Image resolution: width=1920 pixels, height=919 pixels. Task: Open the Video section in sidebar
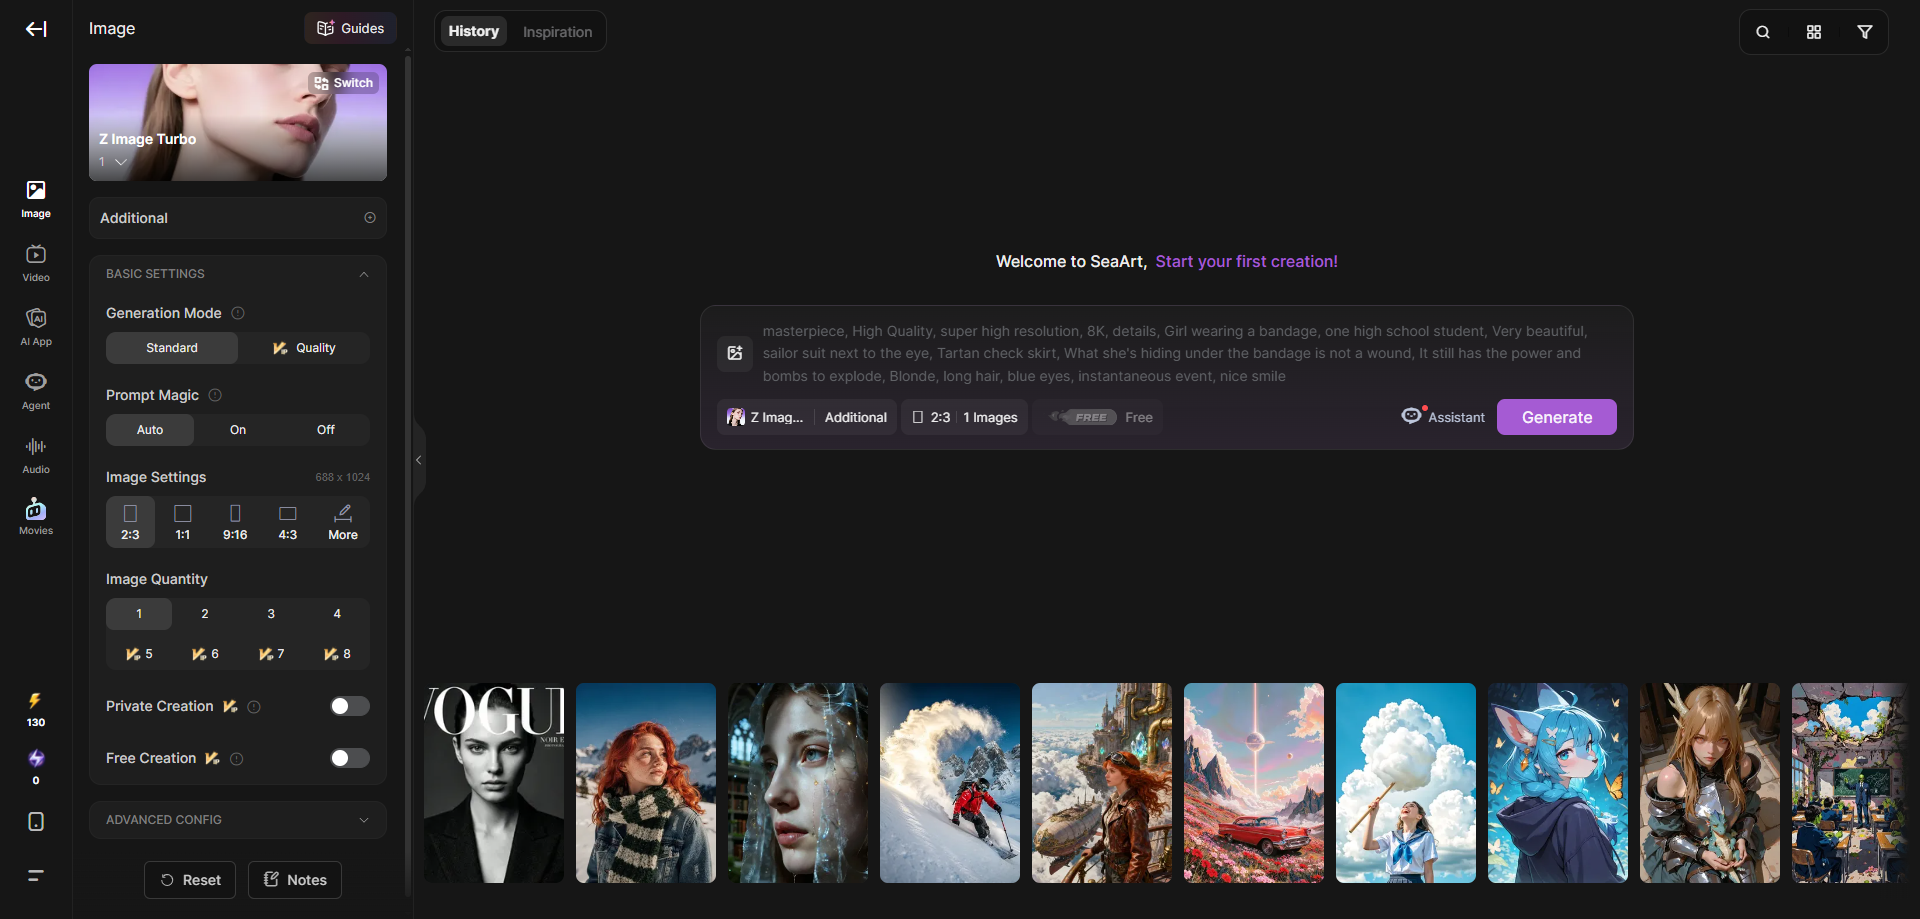click(36, 263)
